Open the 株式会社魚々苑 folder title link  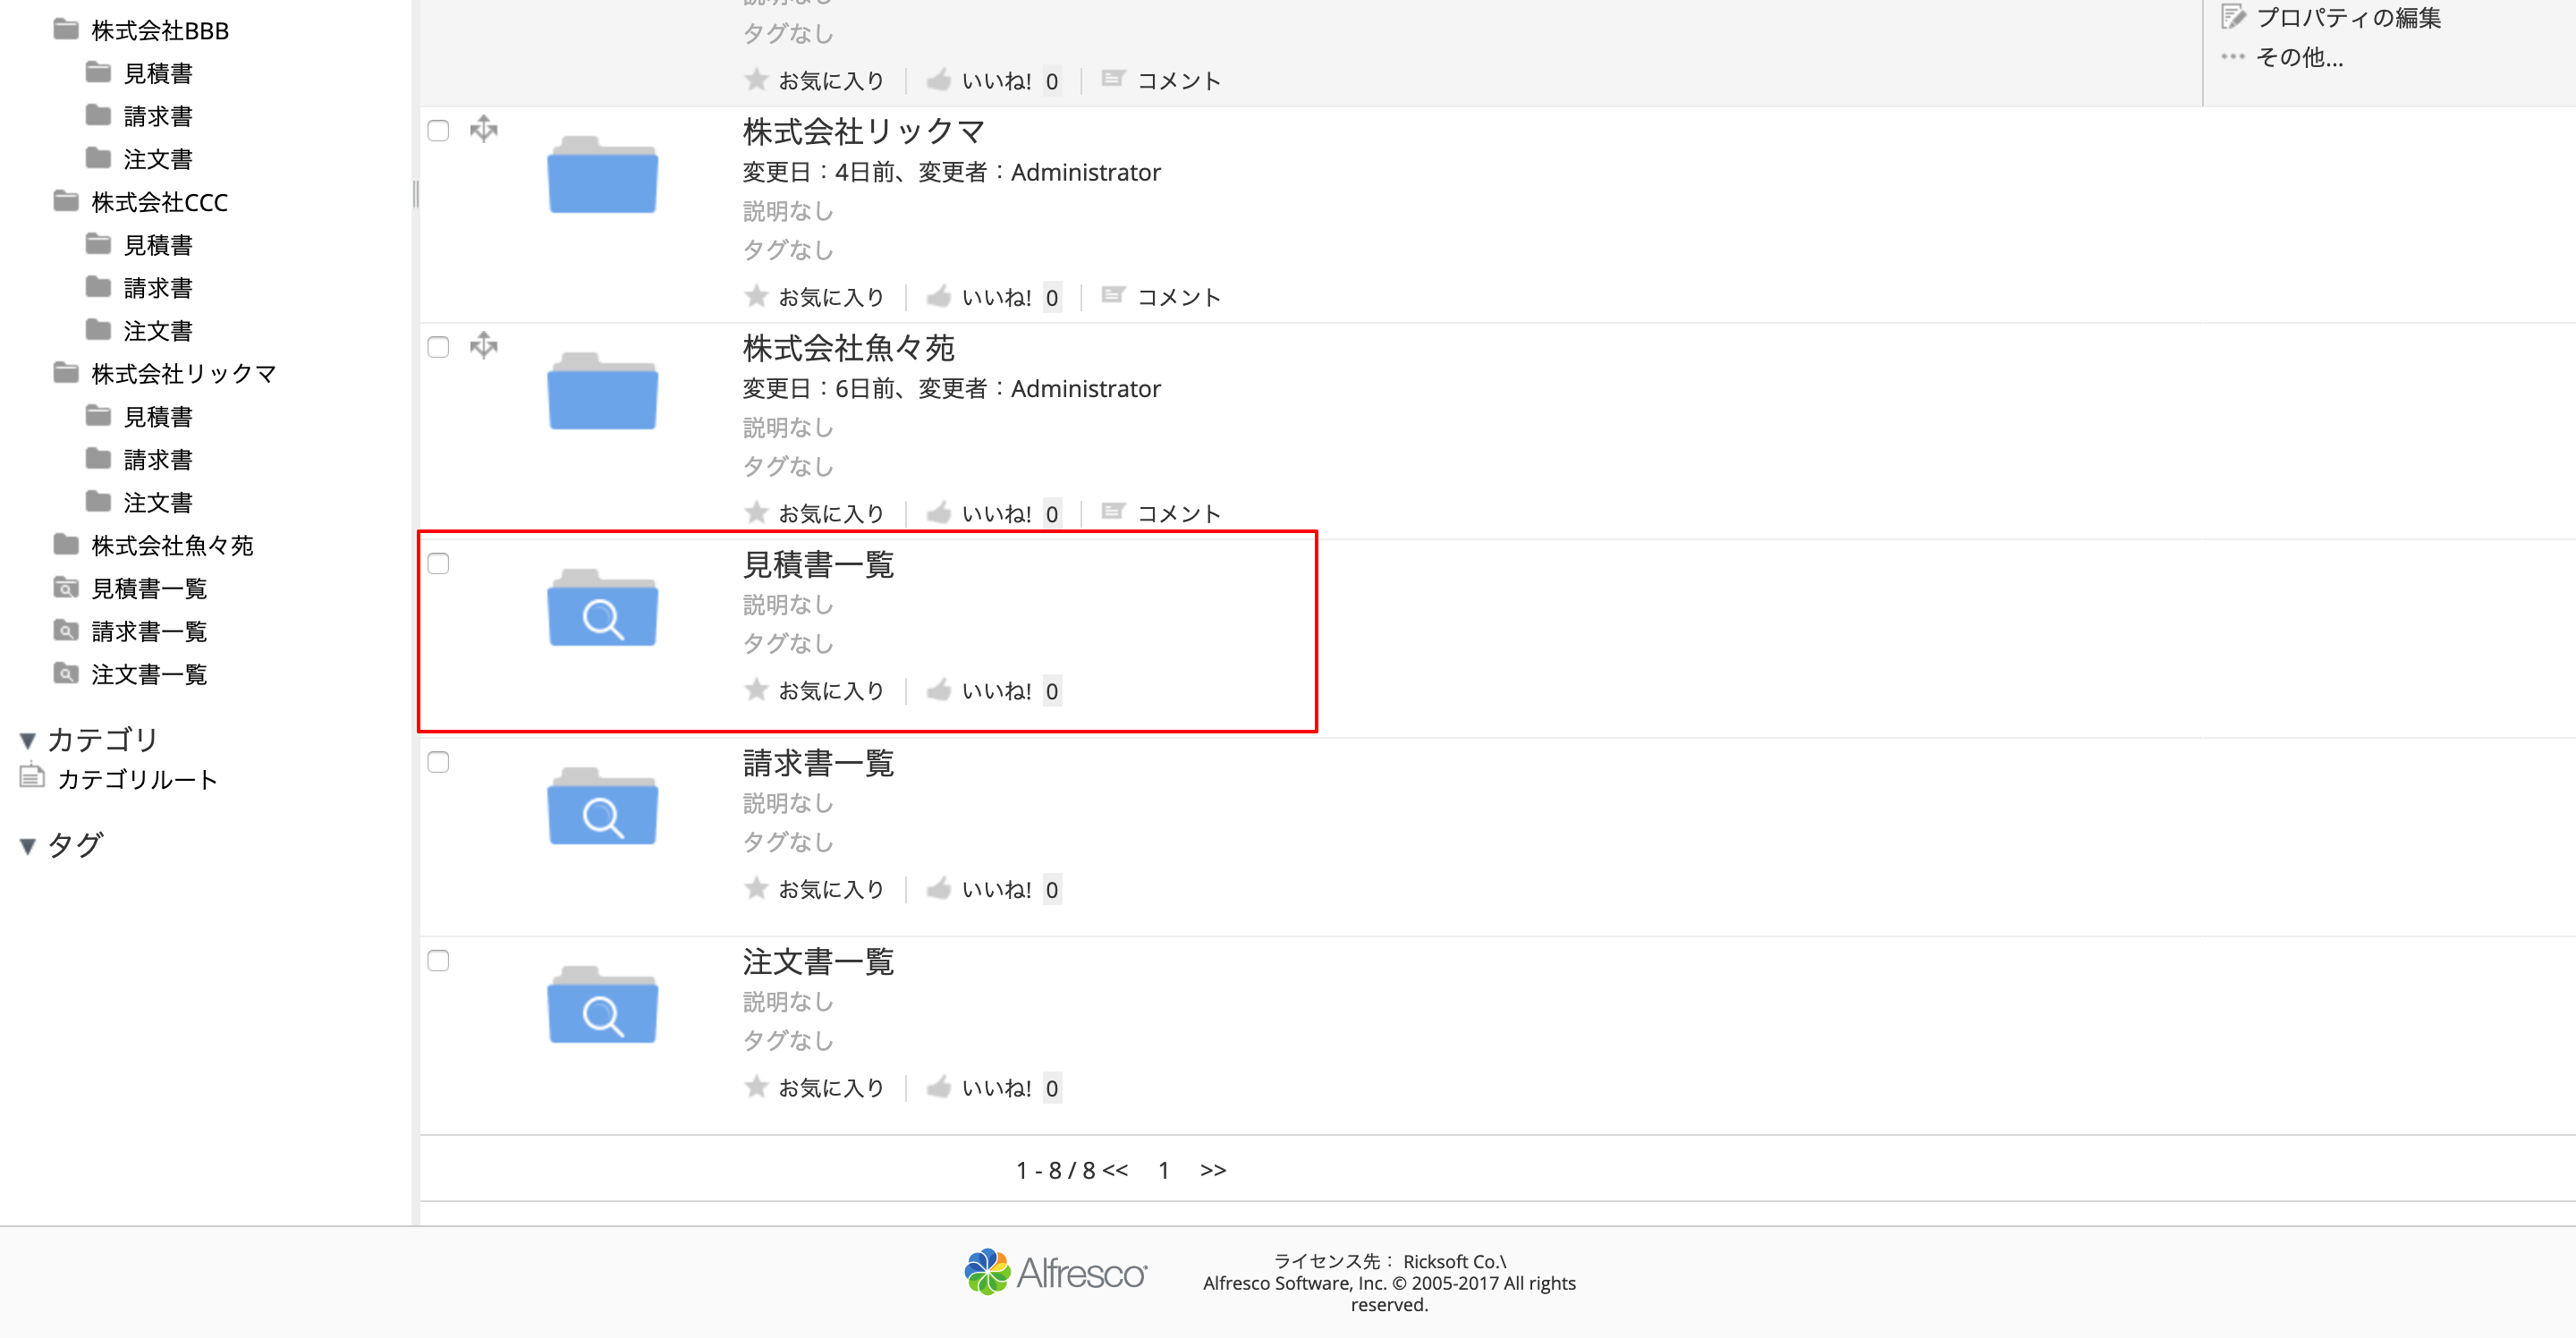point(848,348)
